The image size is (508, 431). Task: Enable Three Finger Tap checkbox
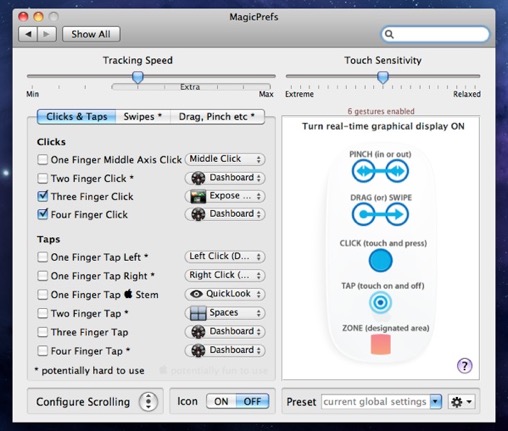click(42, 332)
